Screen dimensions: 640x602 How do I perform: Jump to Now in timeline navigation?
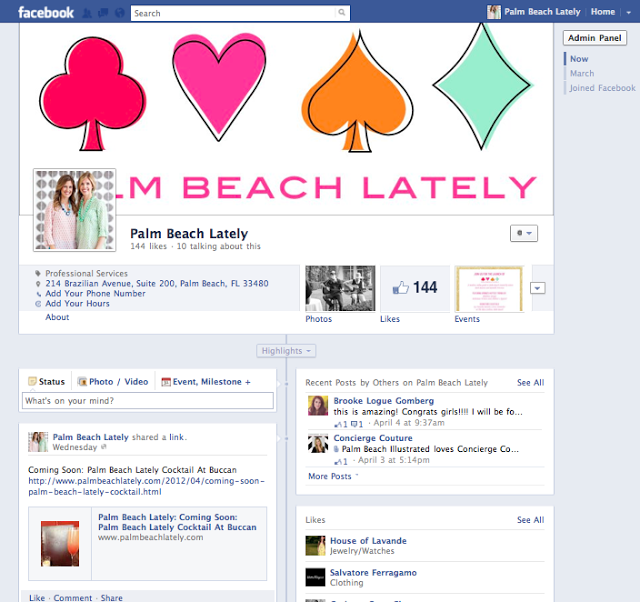pos(579,59)
